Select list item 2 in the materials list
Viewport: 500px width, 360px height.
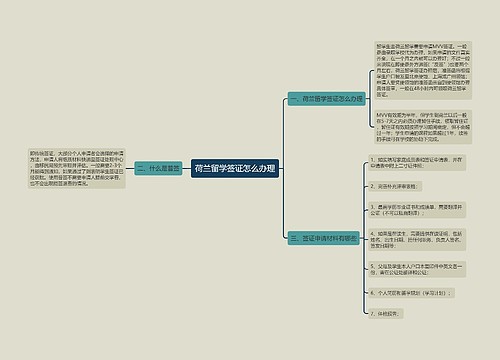pos(395,186)
